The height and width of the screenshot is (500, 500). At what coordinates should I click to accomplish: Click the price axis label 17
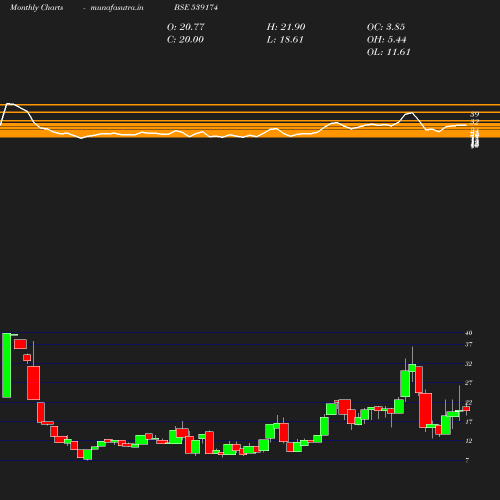pos(469,422)
